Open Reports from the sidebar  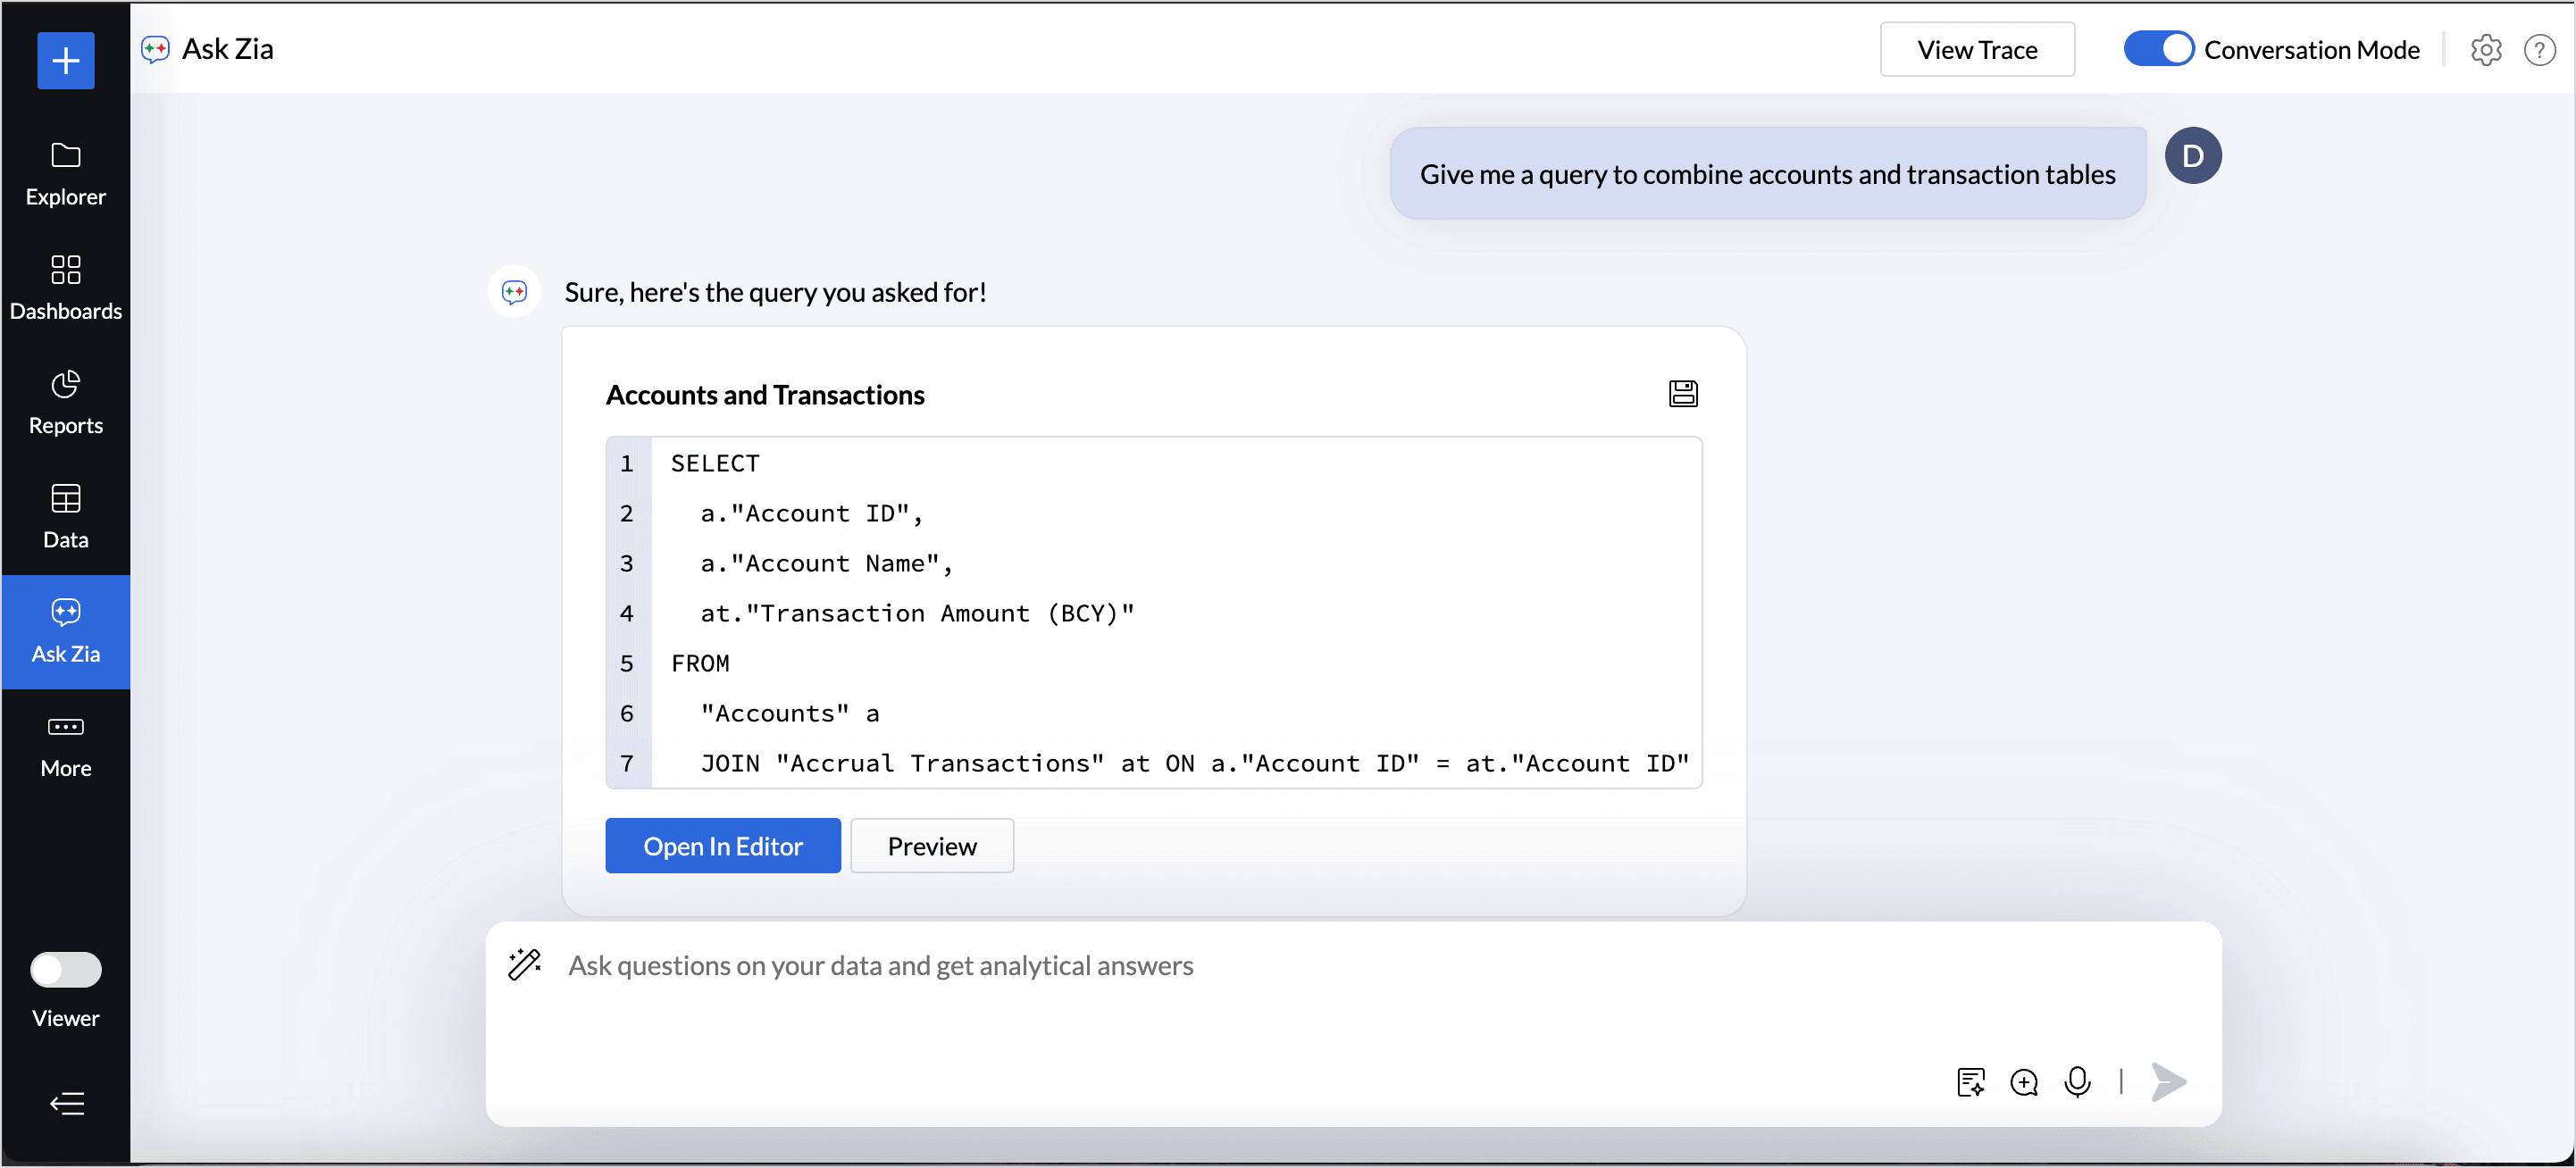(66, 402)
